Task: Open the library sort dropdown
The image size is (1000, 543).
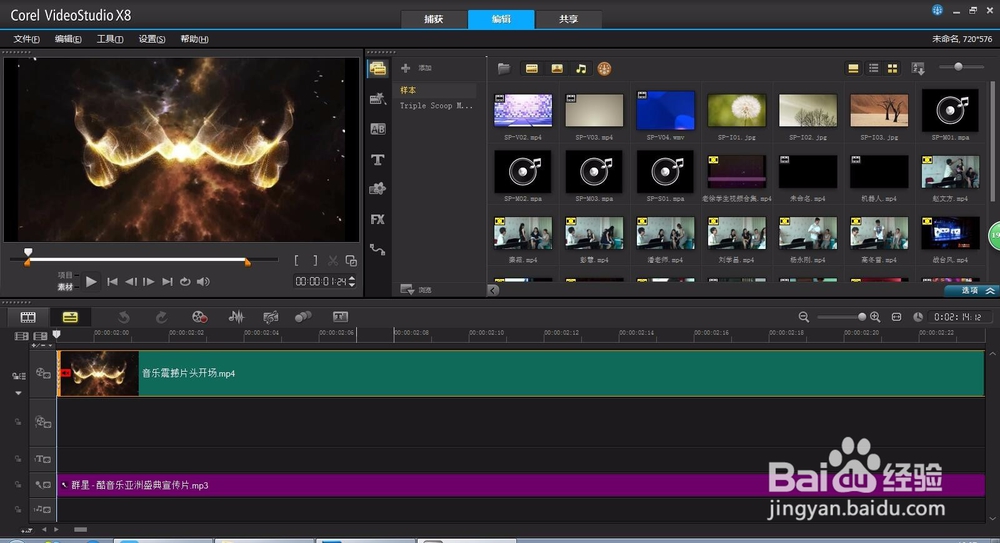Action: click(x=918, y=69)
